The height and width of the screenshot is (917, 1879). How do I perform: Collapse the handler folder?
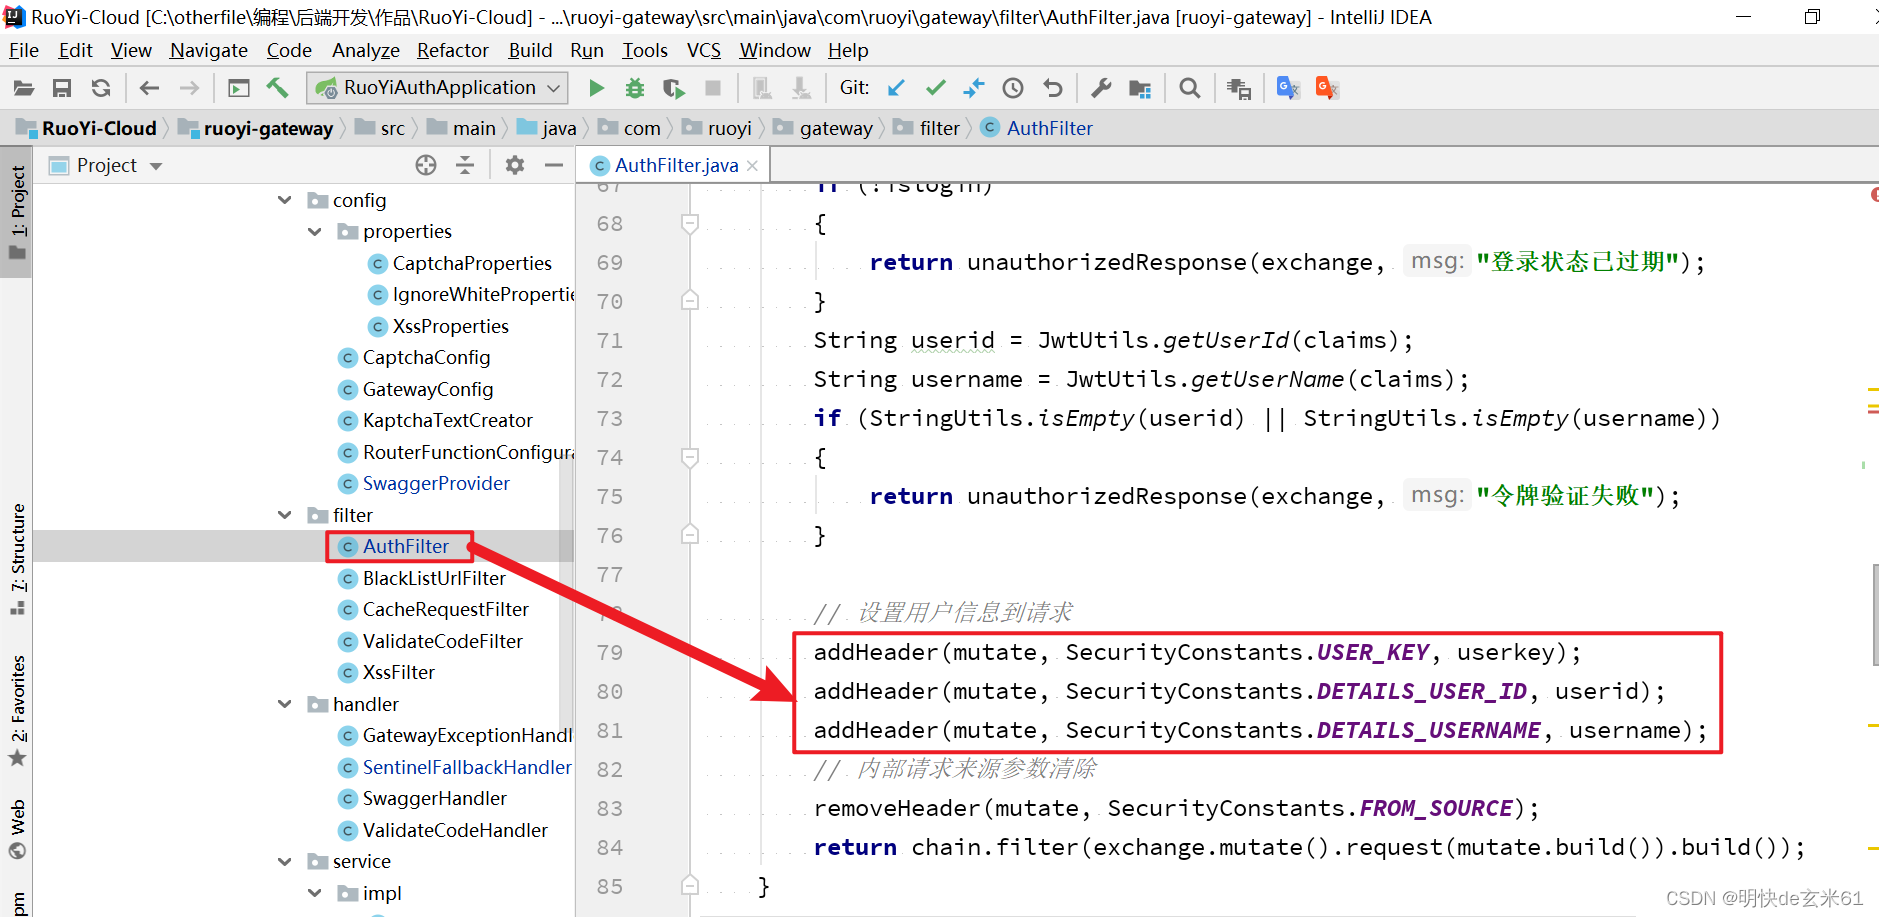(285, 704)
